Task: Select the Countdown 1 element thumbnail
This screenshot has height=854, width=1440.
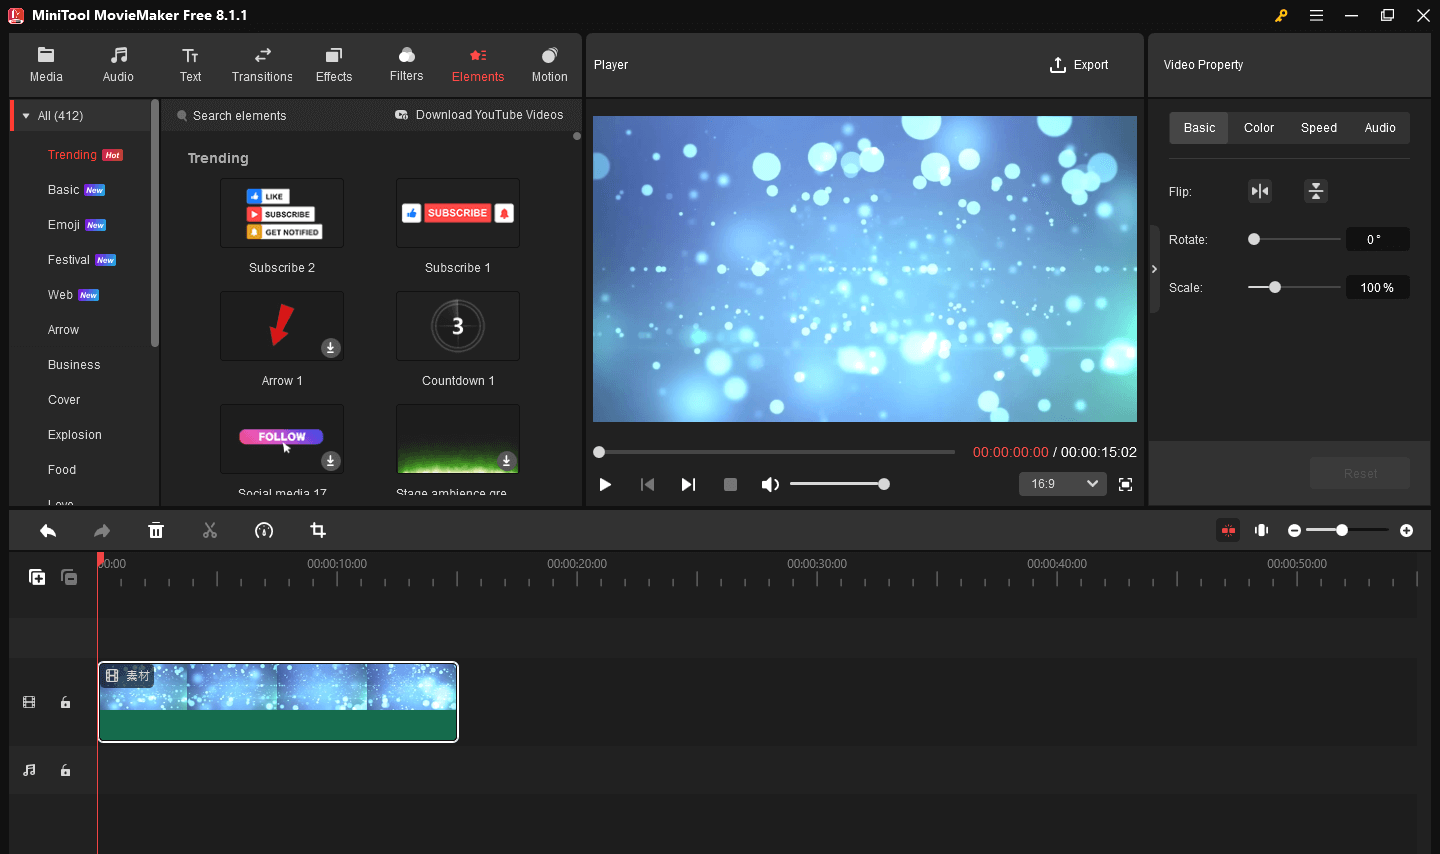Action: click(x=458, y=326)
